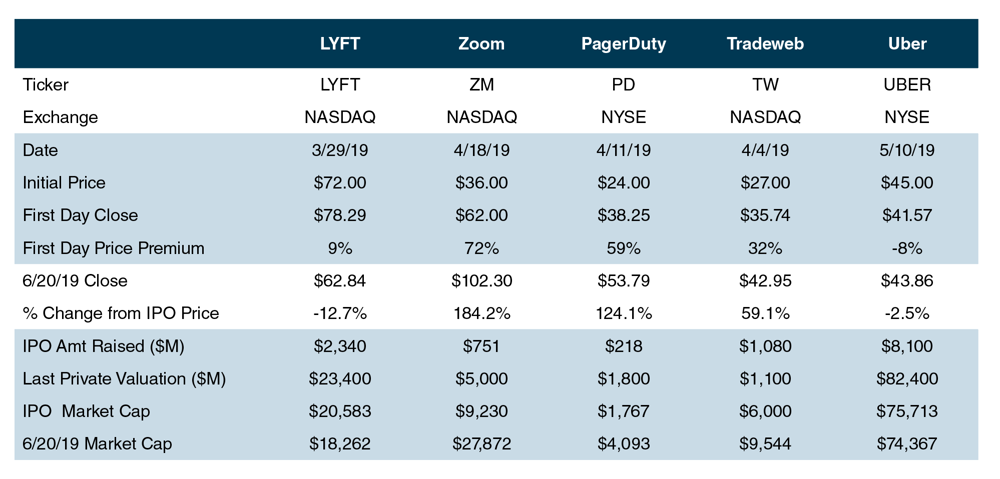Screen dimensions: 1000x479
Task: Click Zoom's 6/20/19 close of $102.30
Action: [481, 281]
